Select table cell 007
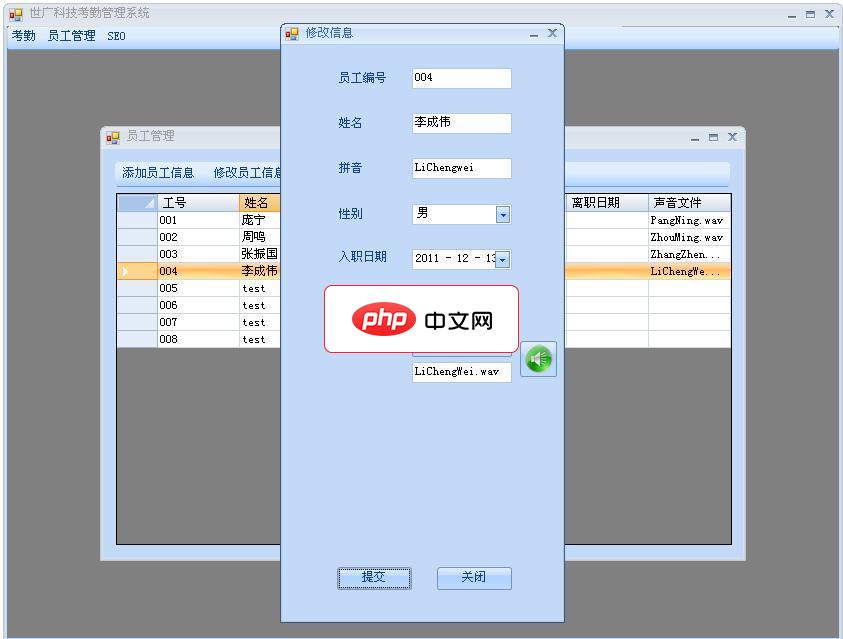843x639 pixels. pos(198,322)
